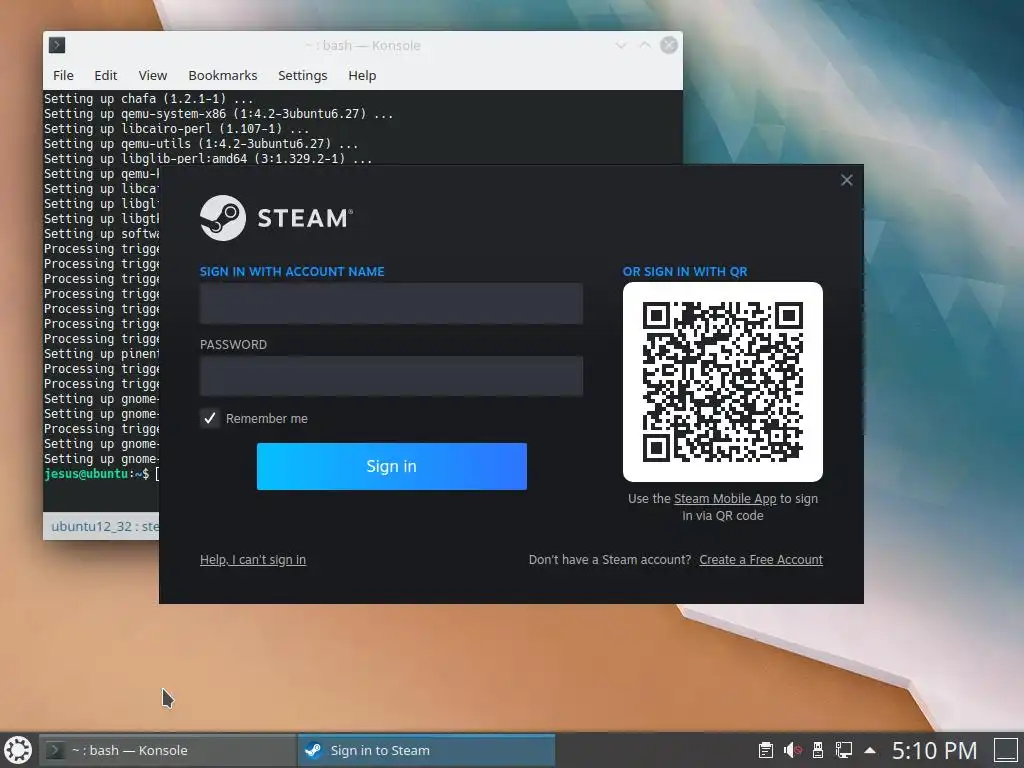Expand hidden system tray icons arrow
1024x768 pixels.
pyautogui.click(x=870, y=750)
